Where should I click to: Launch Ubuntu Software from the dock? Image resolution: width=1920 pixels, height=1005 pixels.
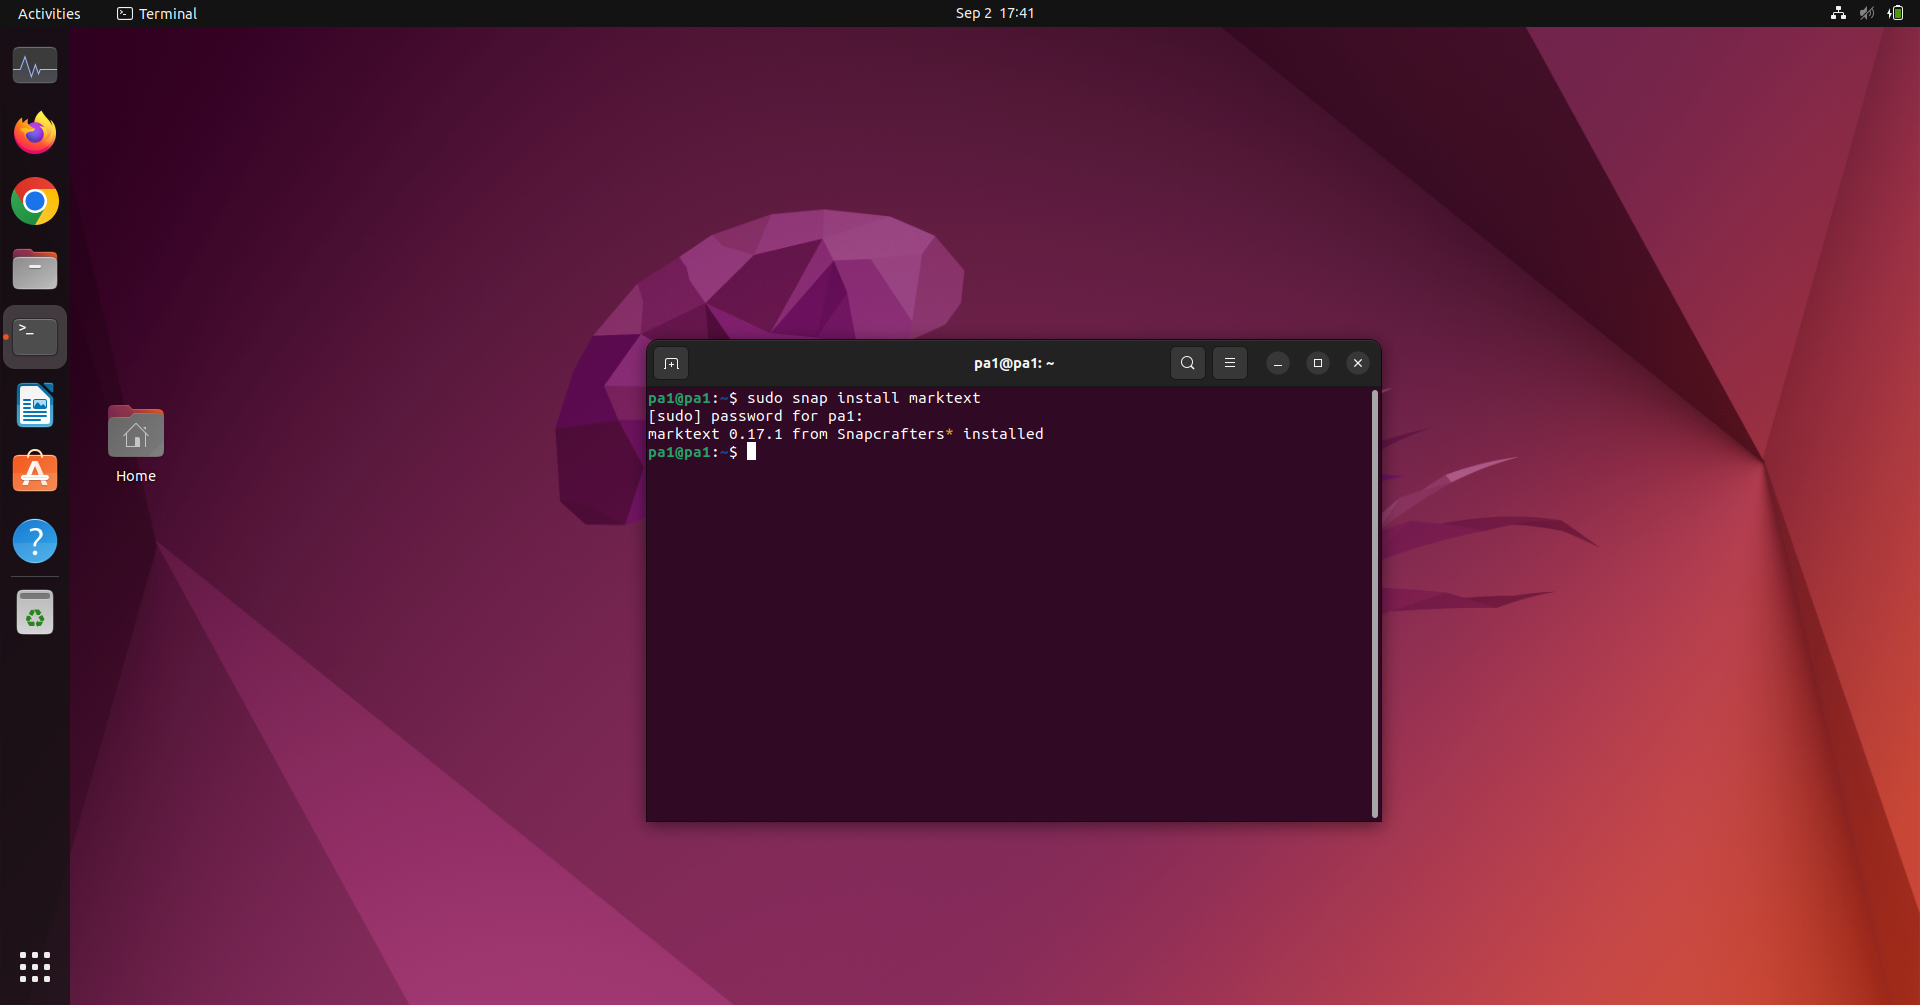34,471
